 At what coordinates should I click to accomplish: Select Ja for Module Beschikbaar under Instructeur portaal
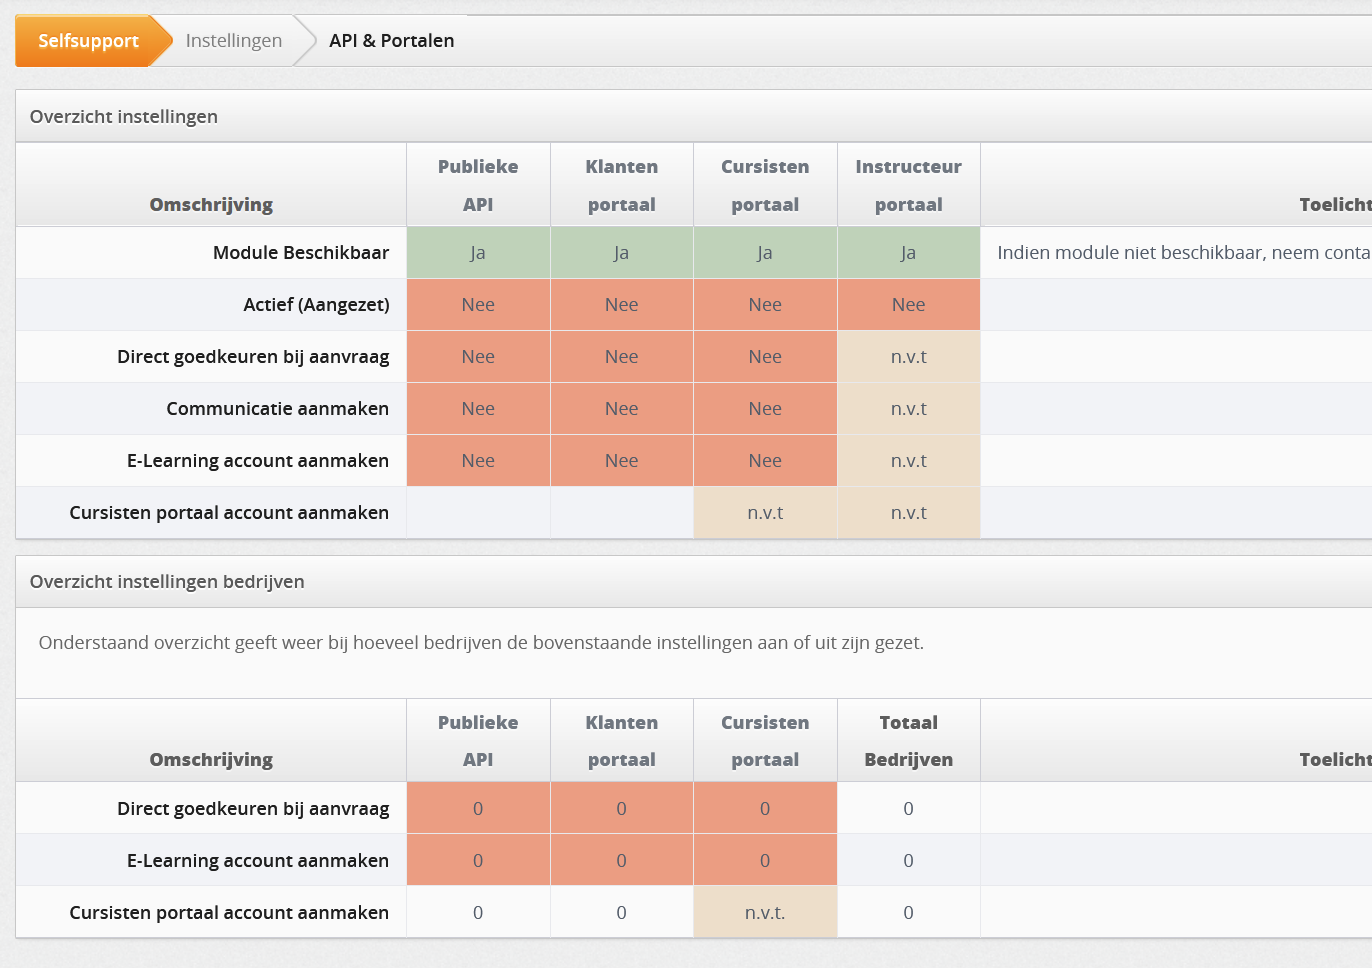pyautogui.click(x=908, y=253)
